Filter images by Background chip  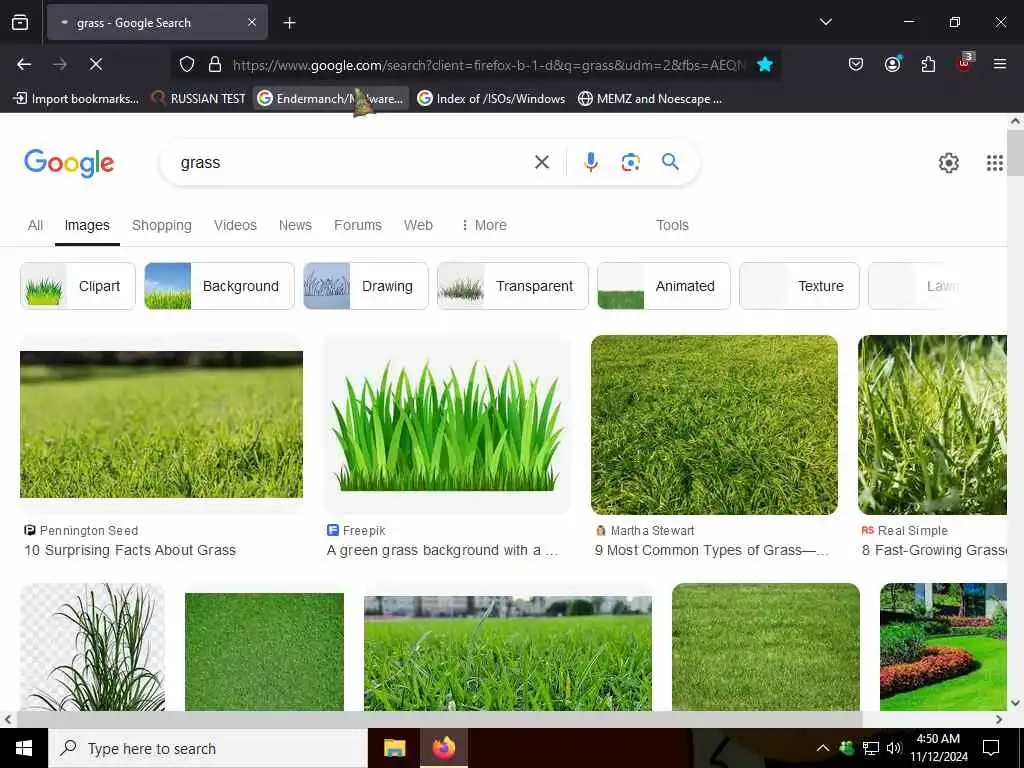click(x=219, y=286)
